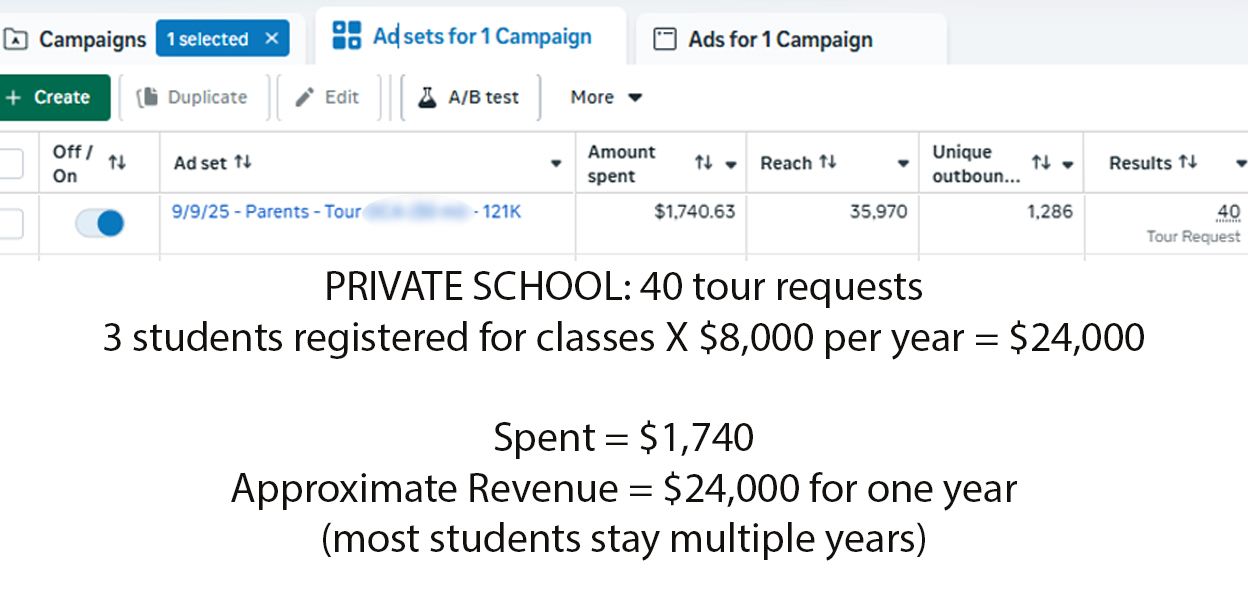Remove the 1 selected filter chip
Screen dimensions: 1248x600
tap(272, 39)
